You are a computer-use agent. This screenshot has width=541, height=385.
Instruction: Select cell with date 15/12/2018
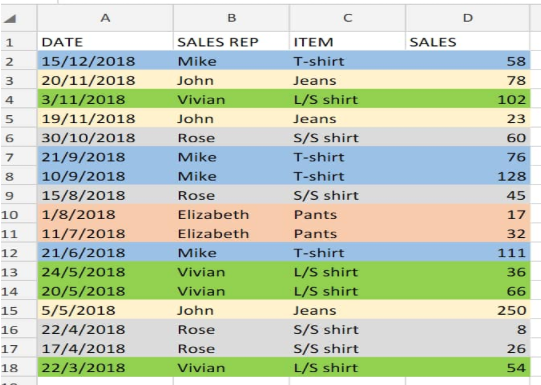pos(105,61)
